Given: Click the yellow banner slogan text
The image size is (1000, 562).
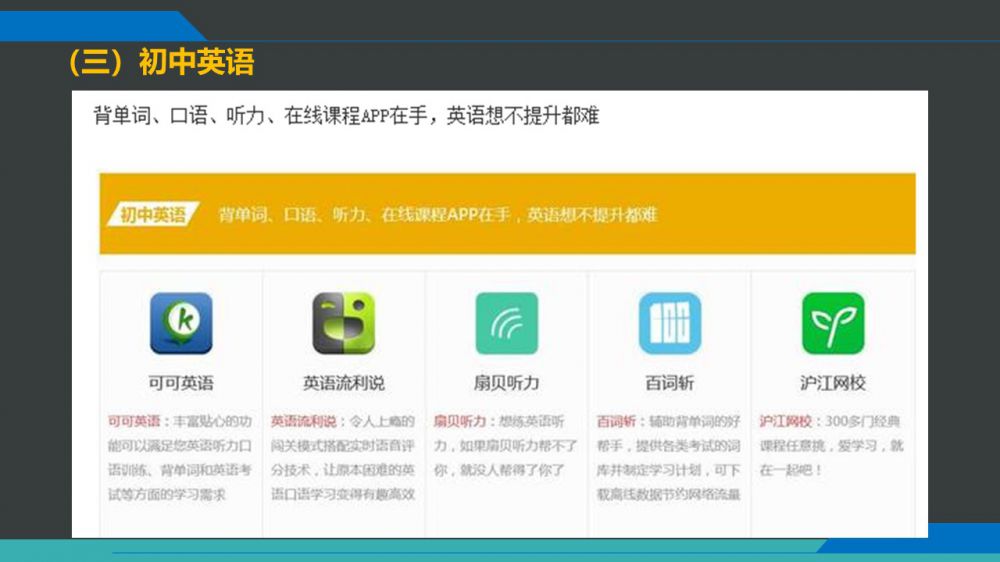Looking at the screenshot, I should pos(438,215).
